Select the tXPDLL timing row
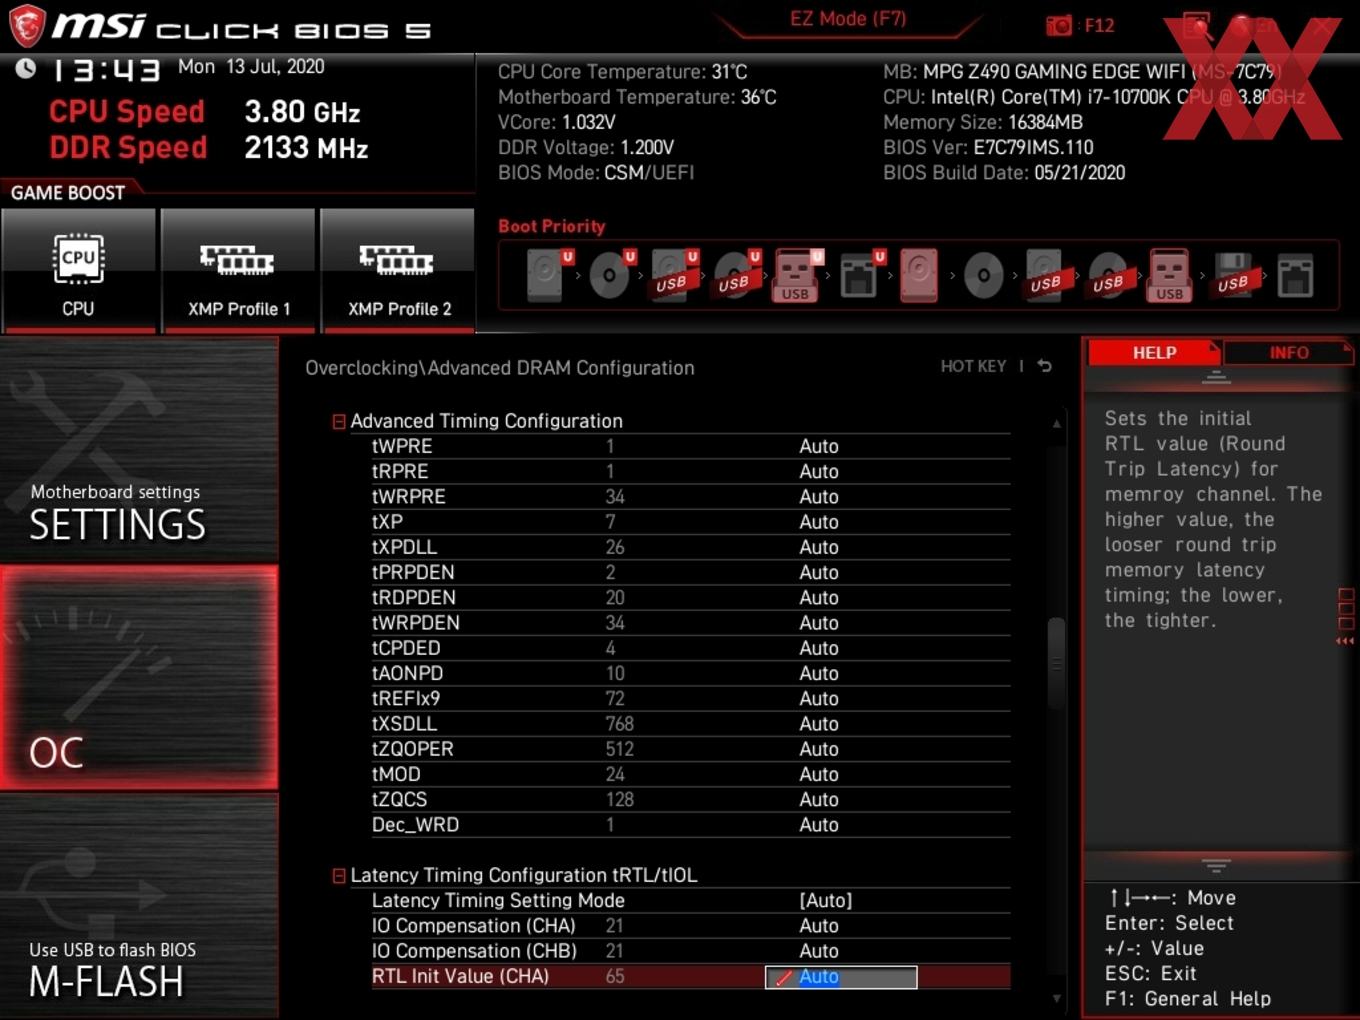The height and width of the screenshot is (1020, 1360). (690, 547)
